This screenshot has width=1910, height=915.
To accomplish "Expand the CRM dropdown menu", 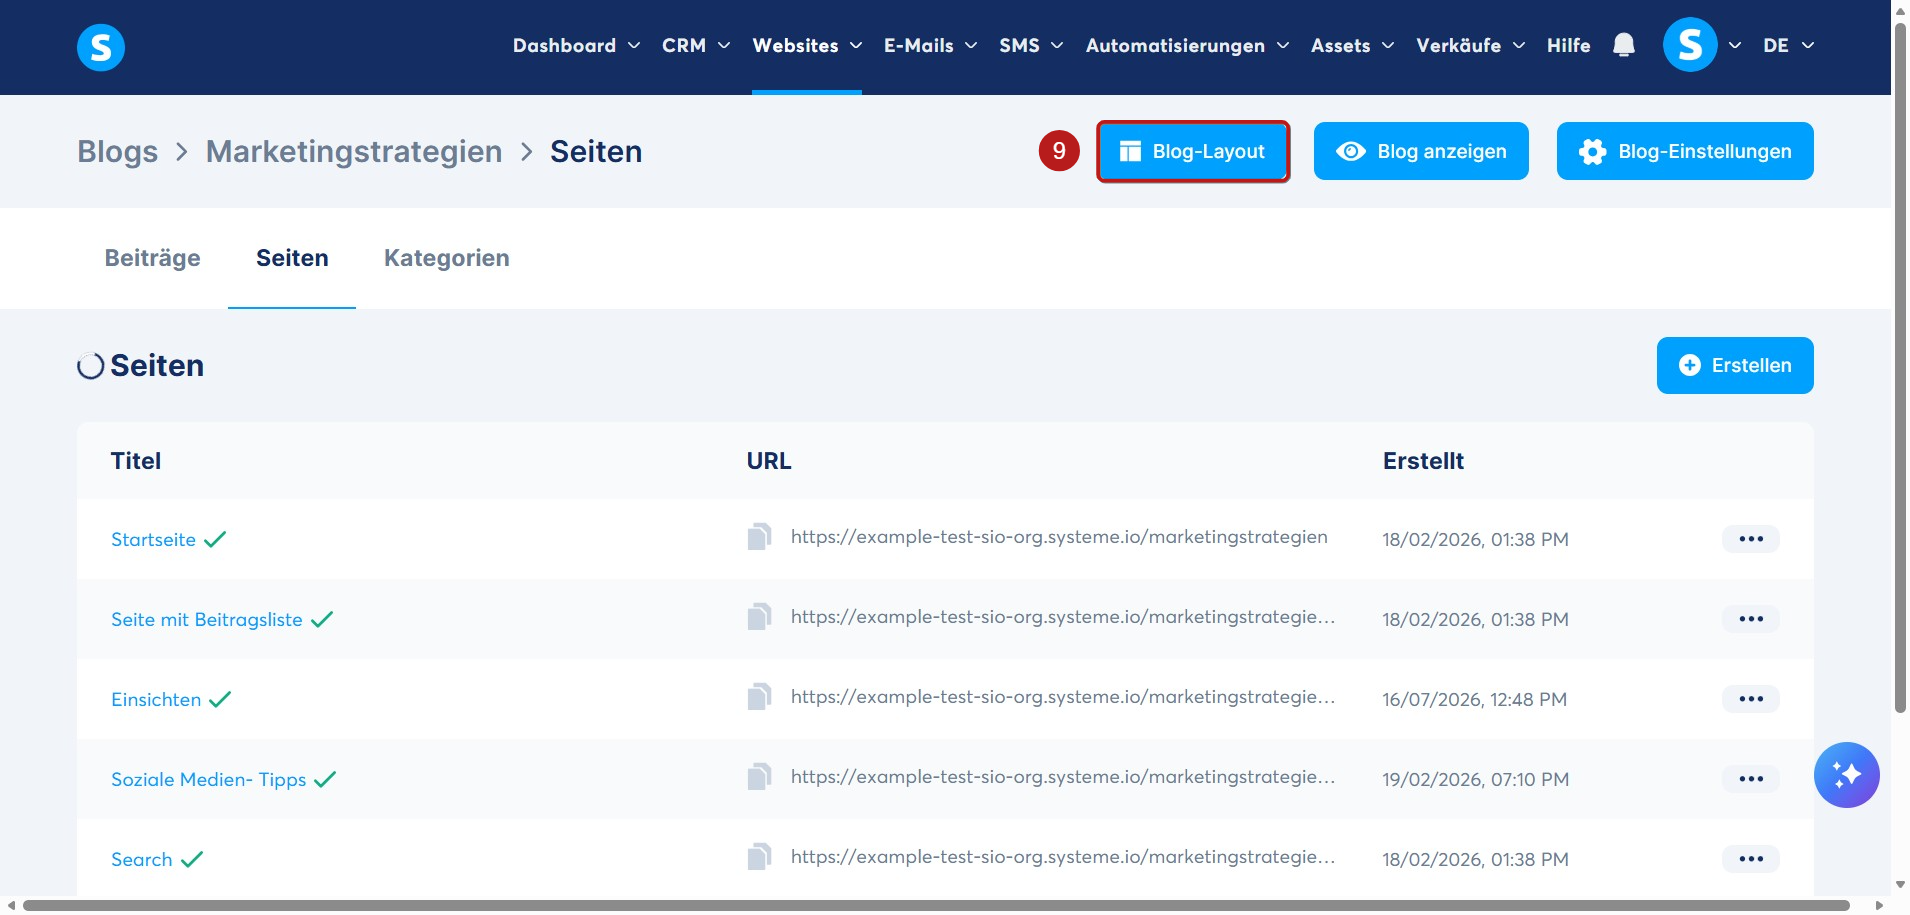I will (x=696, y=46).
